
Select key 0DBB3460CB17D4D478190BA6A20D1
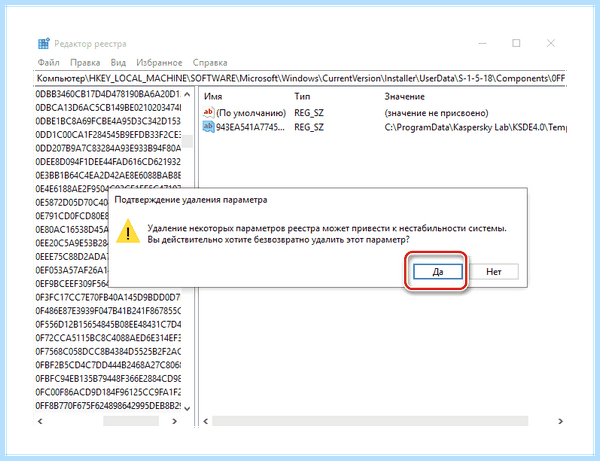pos(108,94)
